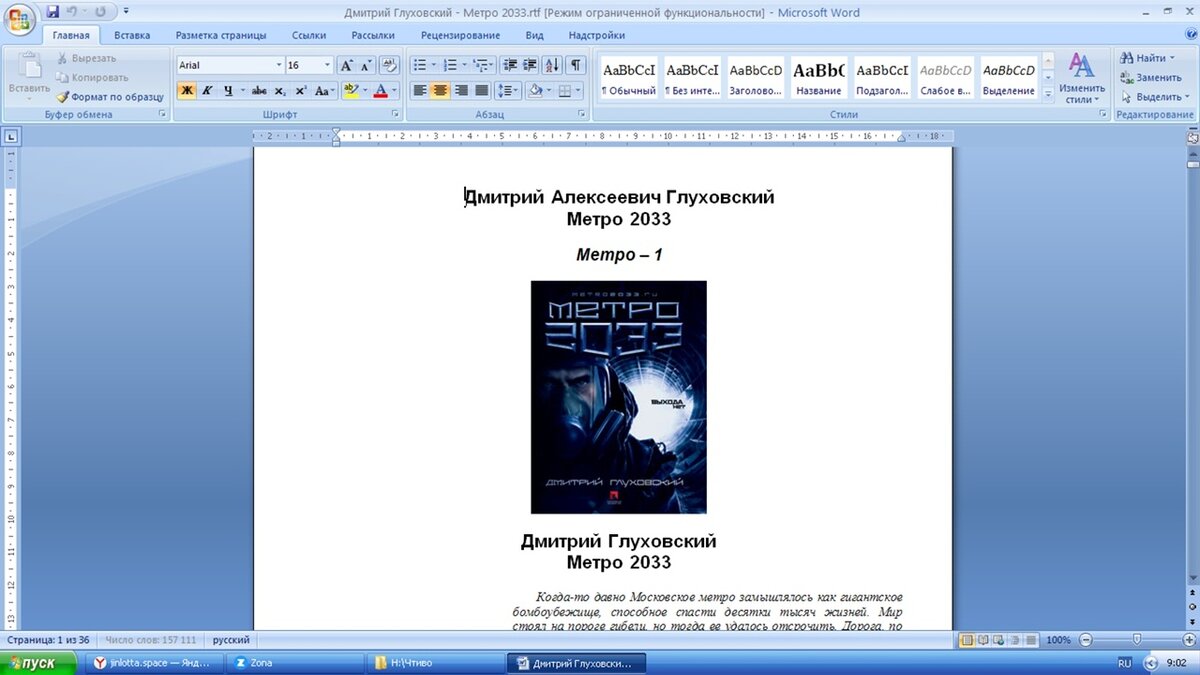Align text to the right
The width and height of the screenshot is (1200, 675).
point(461,90)
